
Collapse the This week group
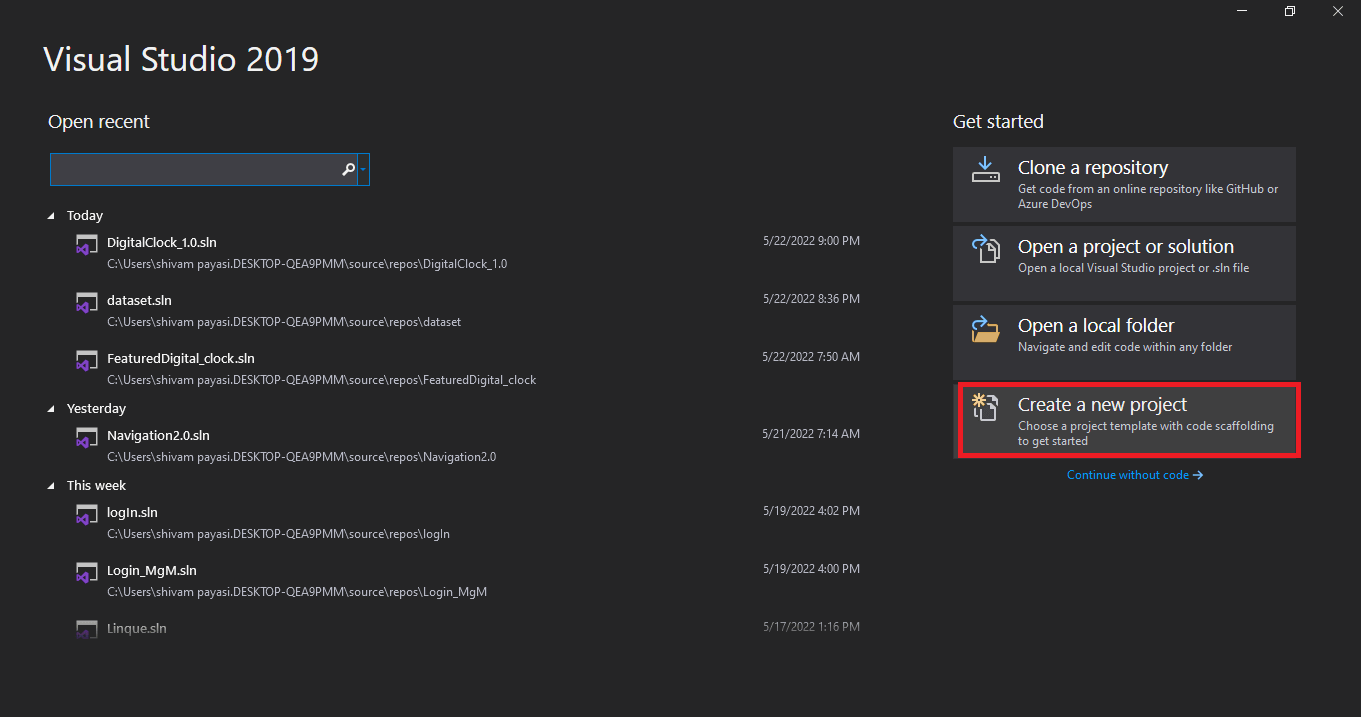[x=52, y=486]
